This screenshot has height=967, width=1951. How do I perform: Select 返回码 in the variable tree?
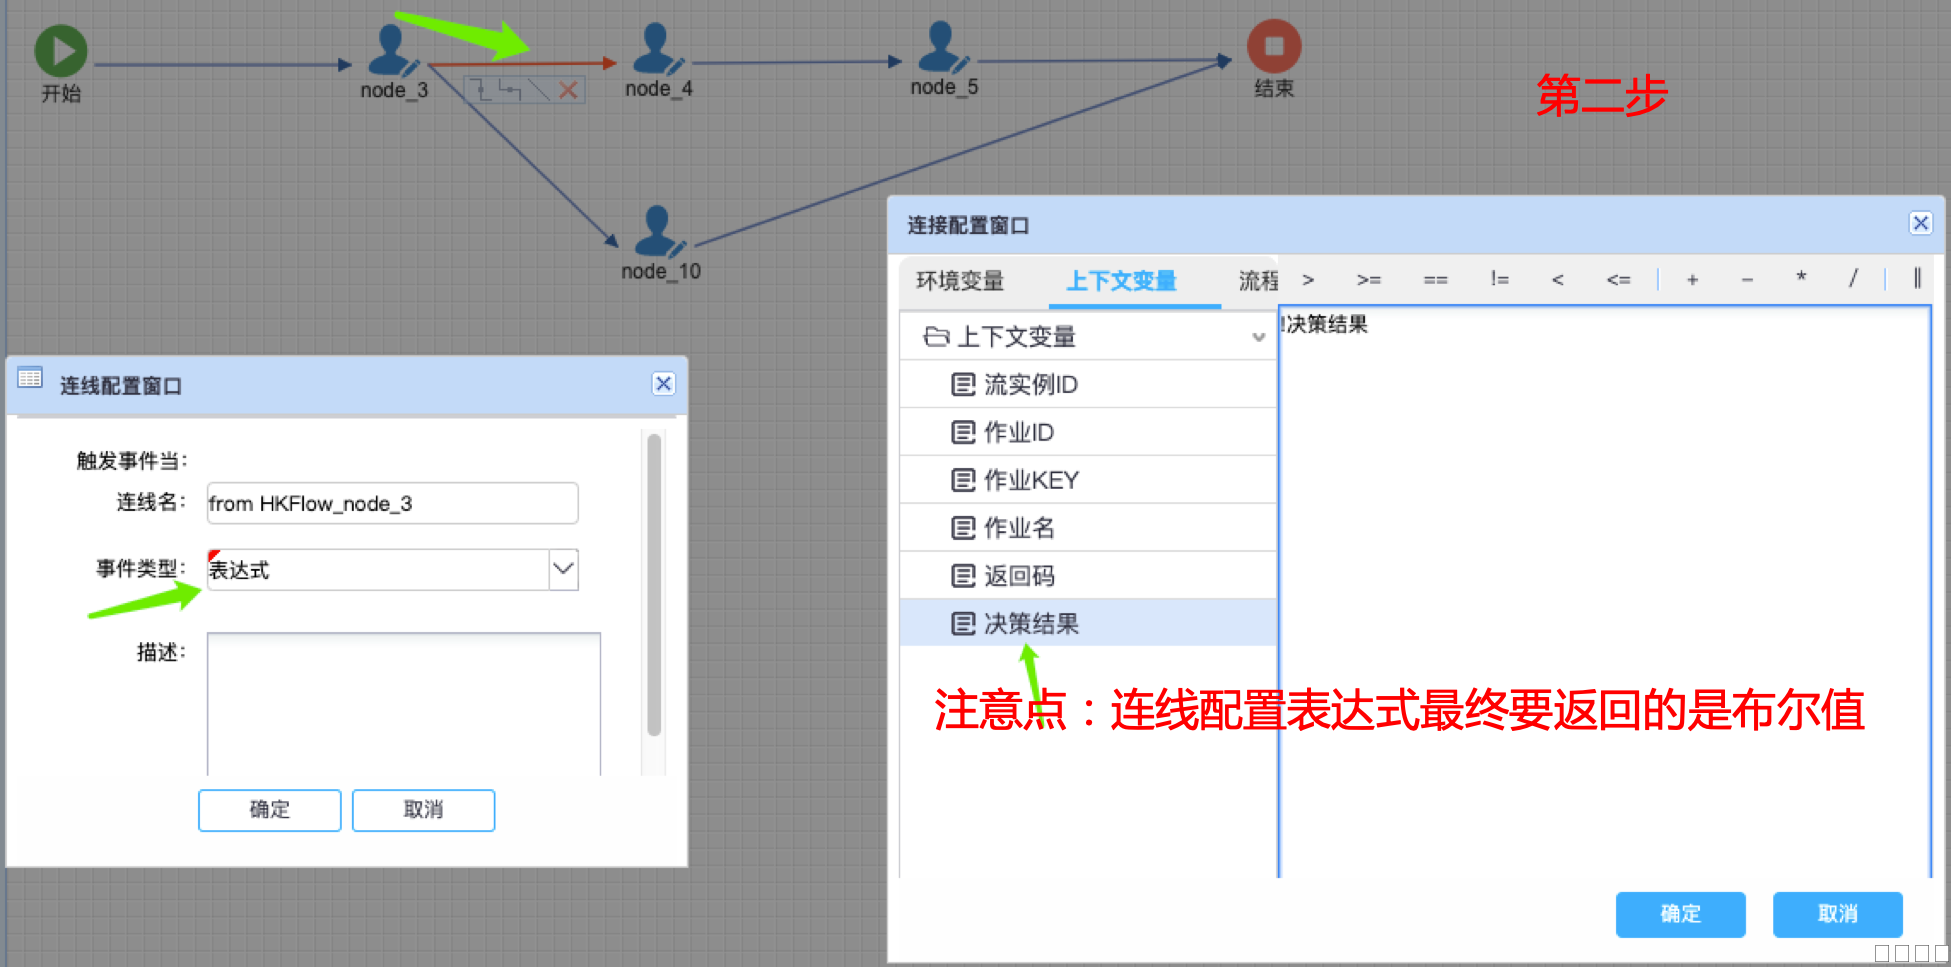coord(1018,576)
